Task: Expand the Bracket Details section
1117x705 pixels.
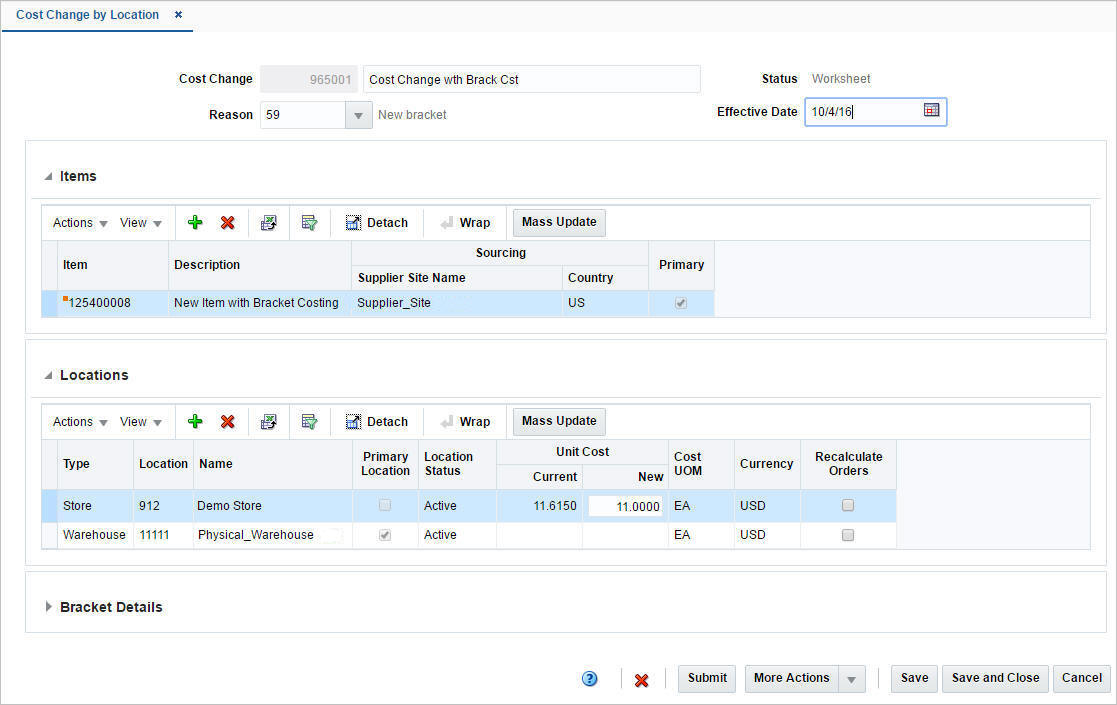Action: [x=48, y=607]
